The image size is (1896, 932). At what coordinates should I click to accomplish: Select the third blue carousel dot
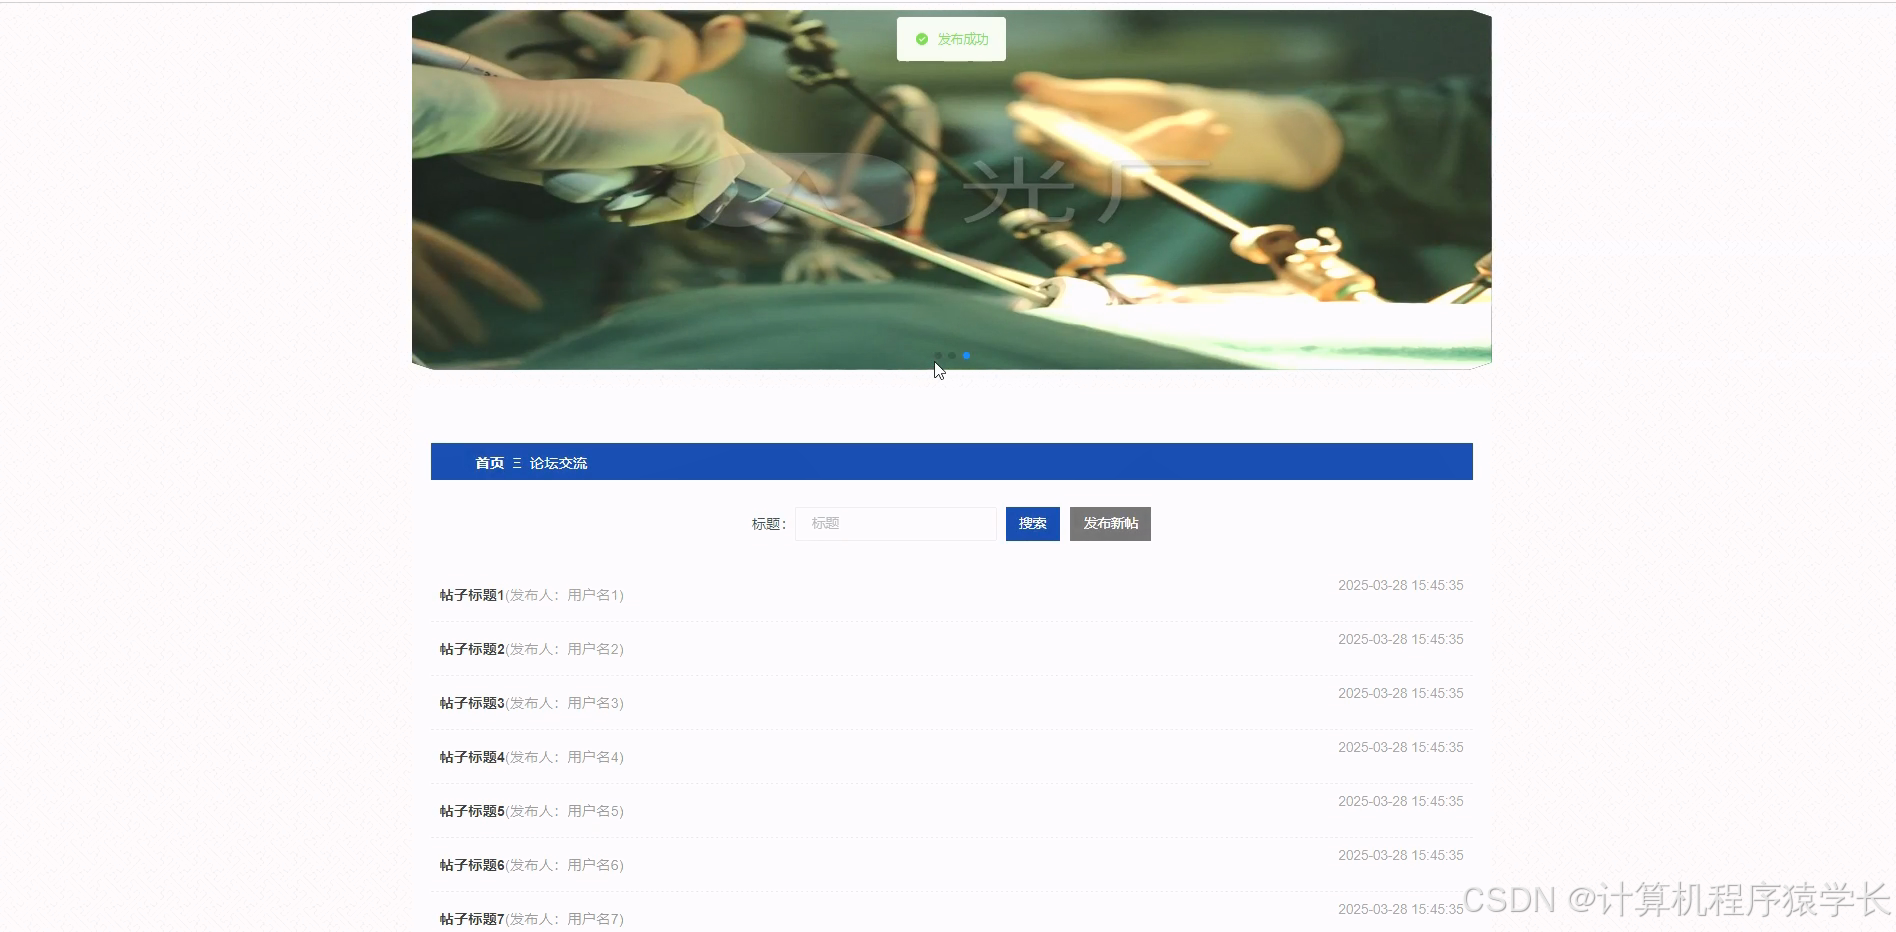(966, 355)
